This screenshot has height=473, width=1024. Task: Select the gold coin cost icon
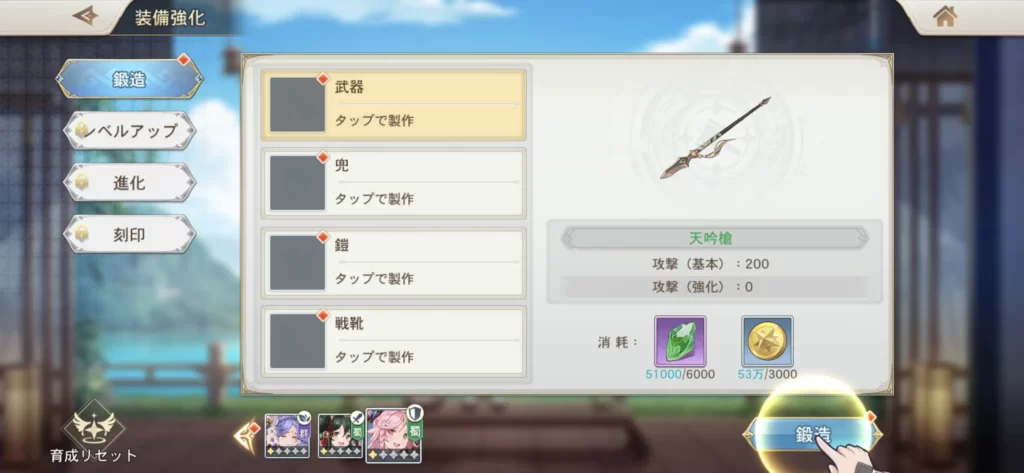[x=767, y=341]
